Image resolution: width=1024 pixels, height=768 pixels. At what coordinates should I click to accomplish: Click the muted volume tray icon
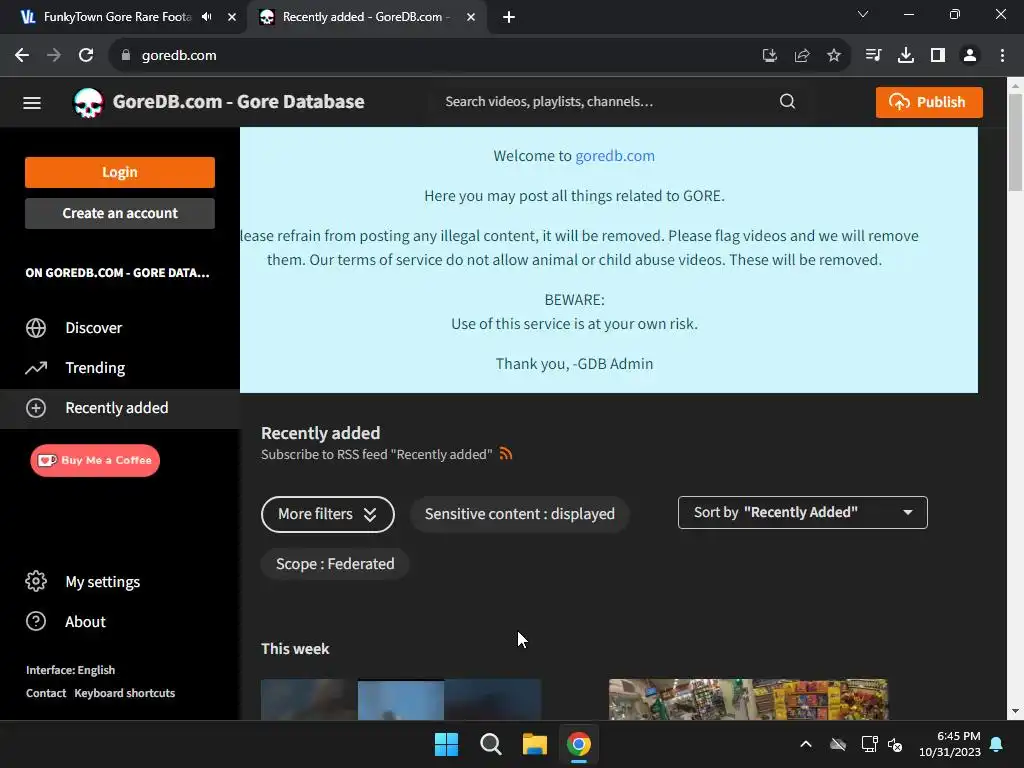895,744
